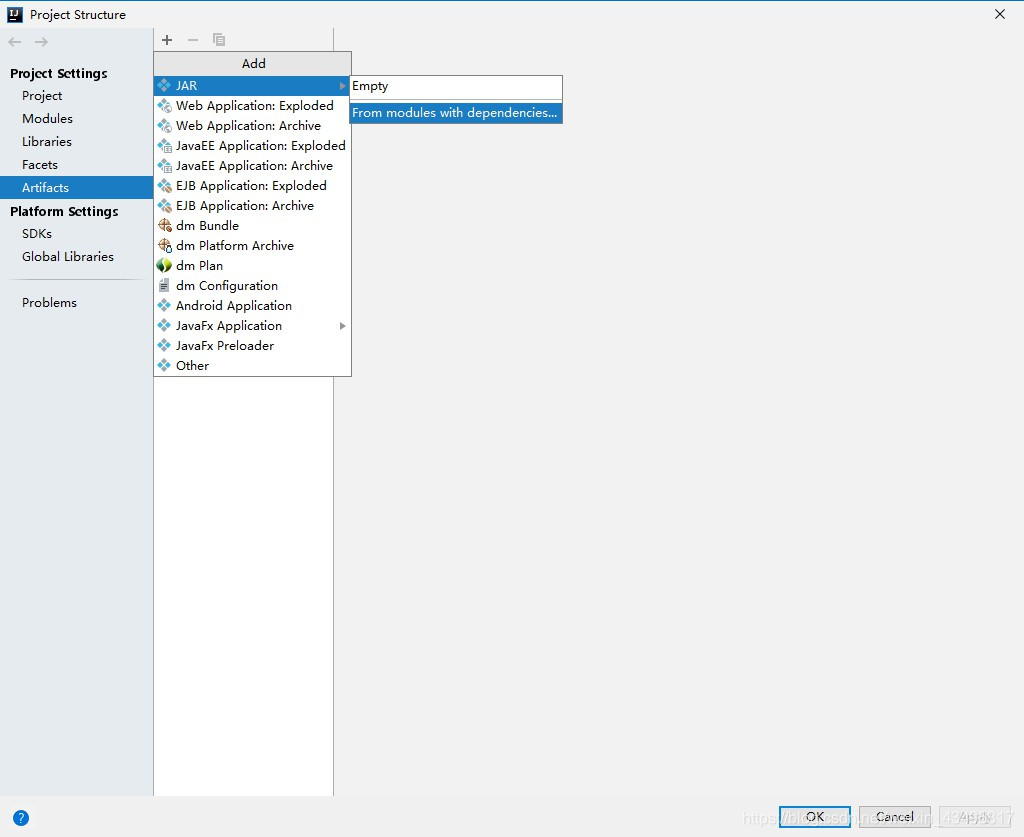Click the dm Configuration document icon
Image resolution: width=1024 pixels, height=837 pixels.
tap(165, 285)
